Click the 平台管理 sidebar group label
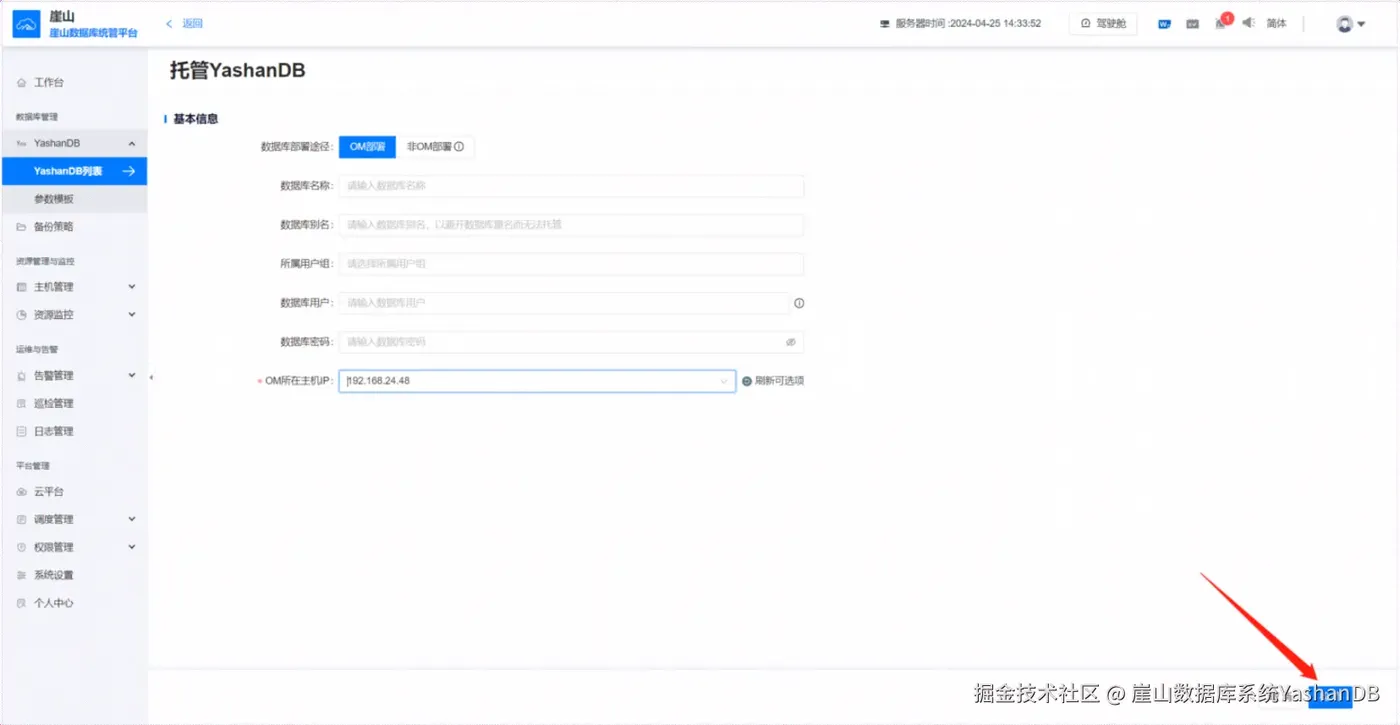This screenshot has height=725, width=1400. point(33,466)
